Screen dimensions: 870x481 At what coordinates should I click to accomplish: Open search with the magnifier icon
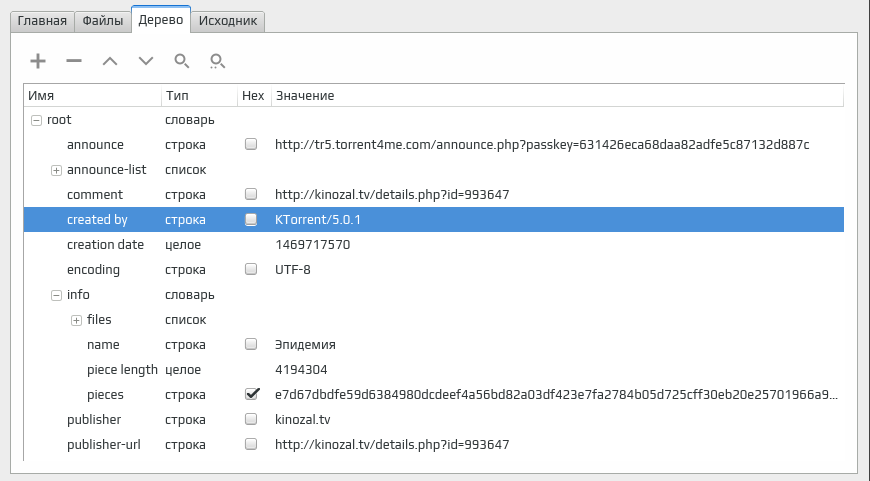[x=181, y=61]
